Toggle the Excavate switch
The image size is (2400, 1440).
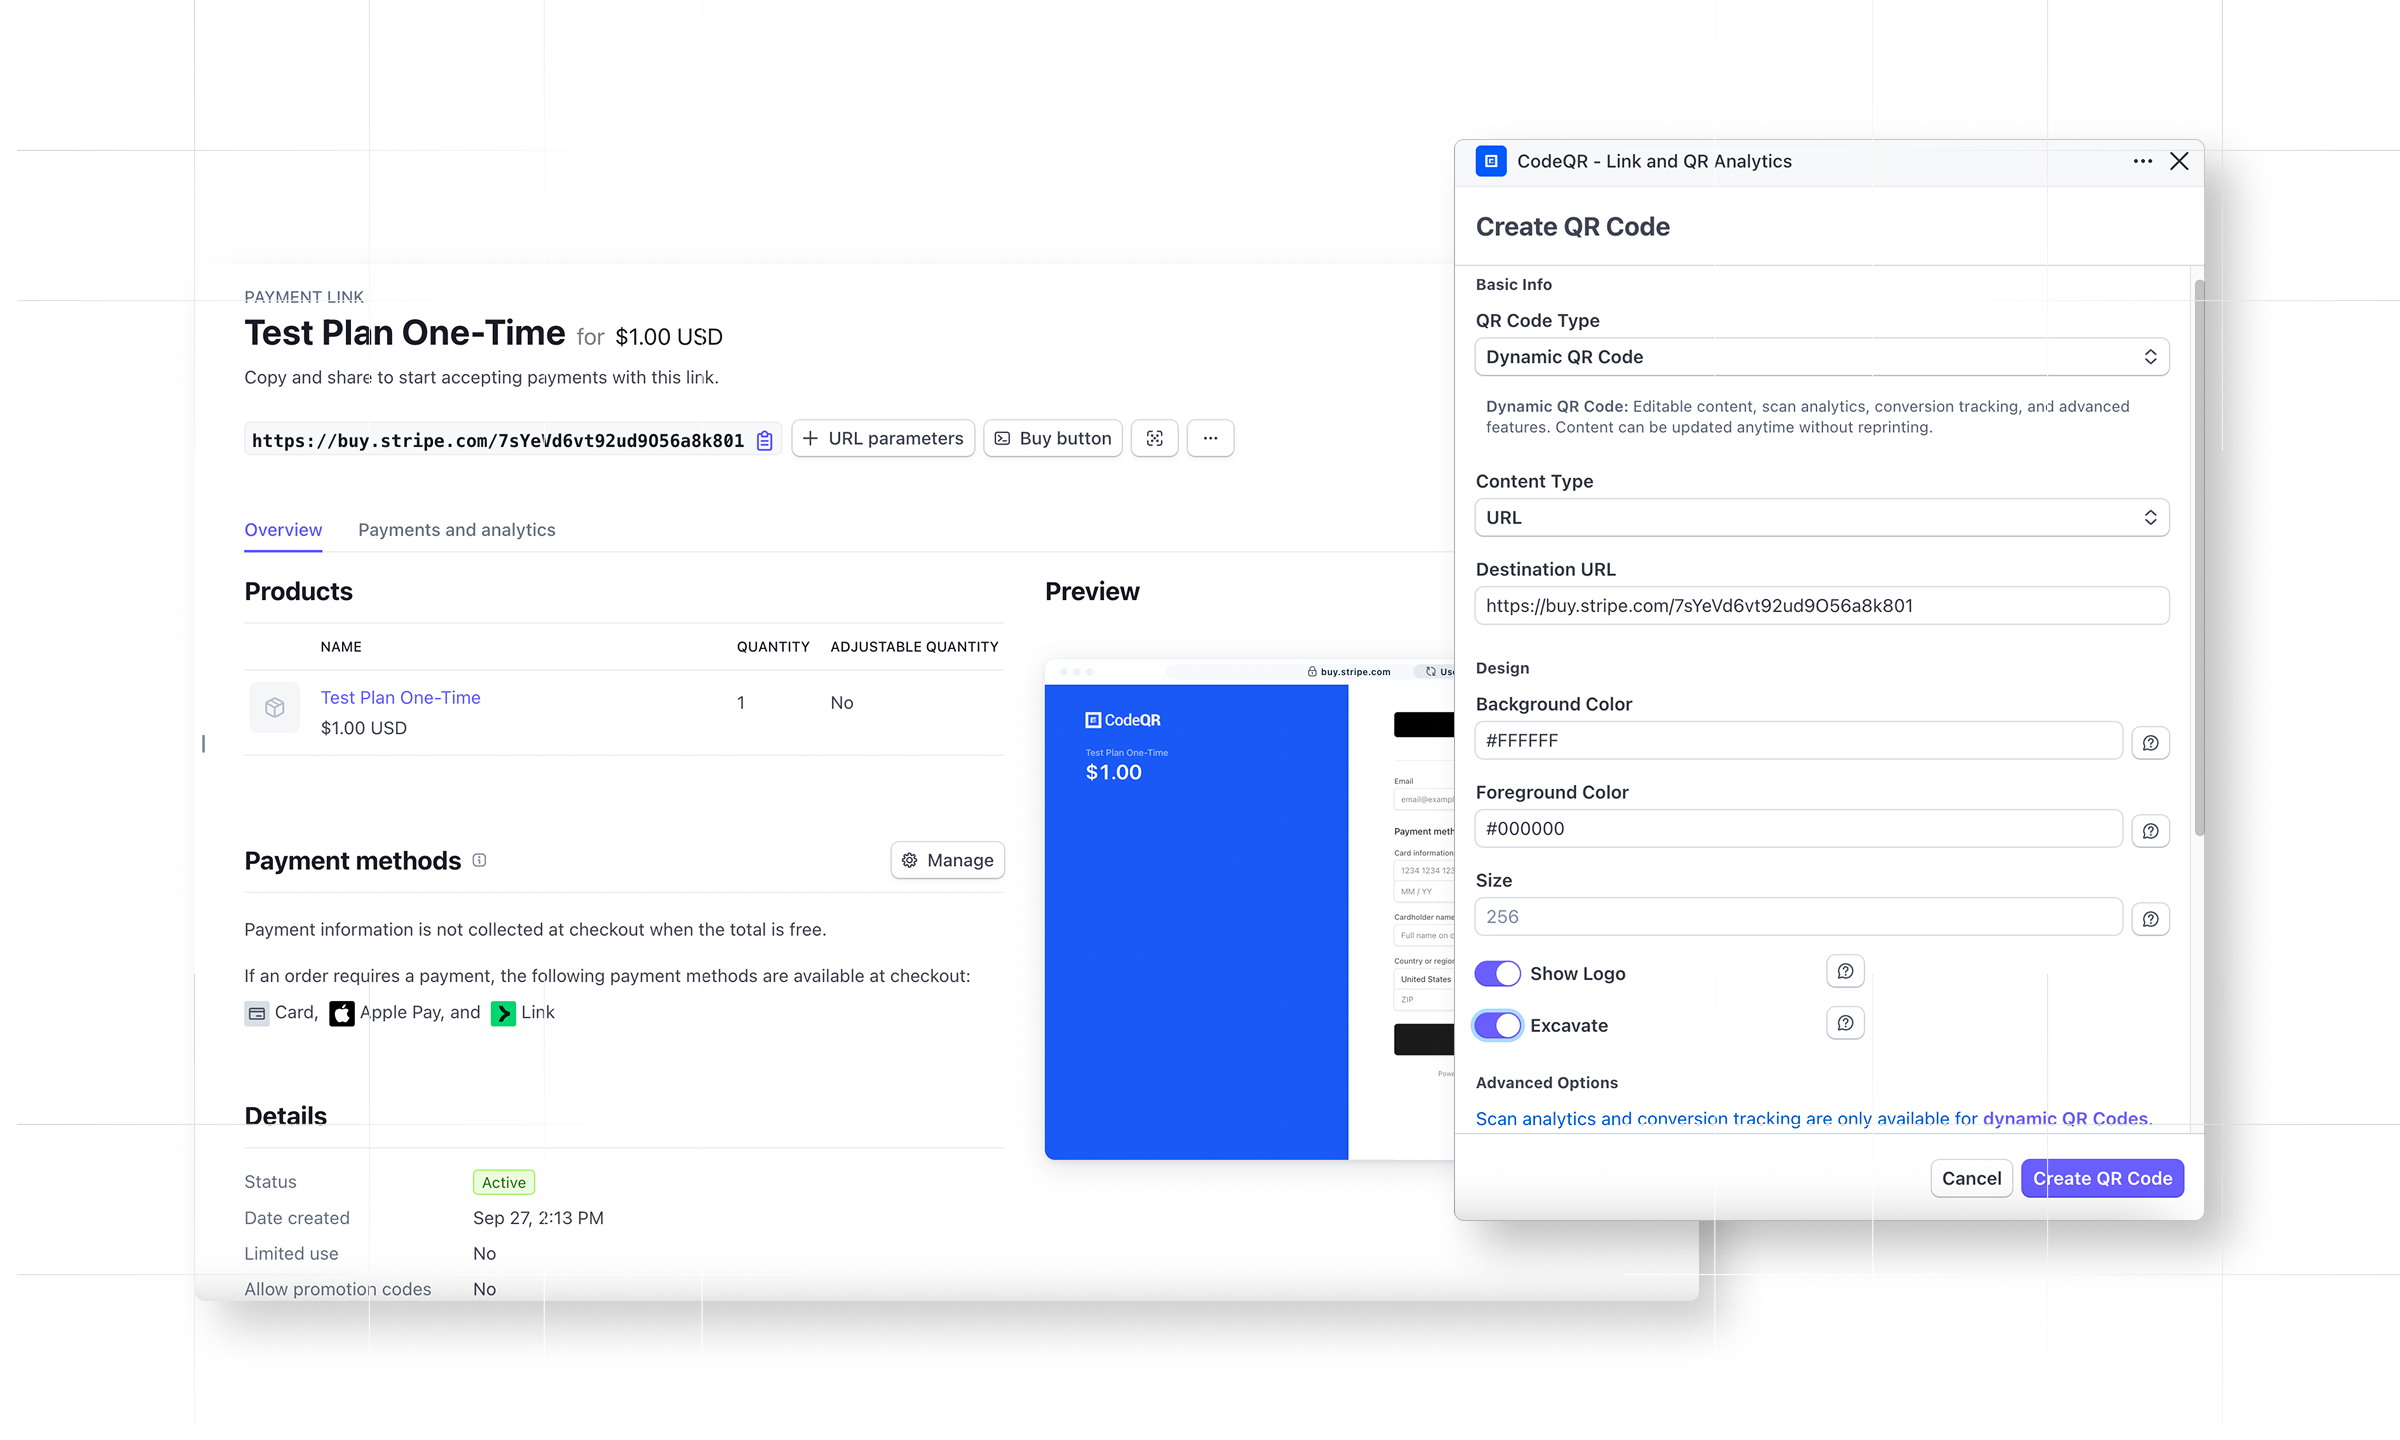click(1498, 1025)
